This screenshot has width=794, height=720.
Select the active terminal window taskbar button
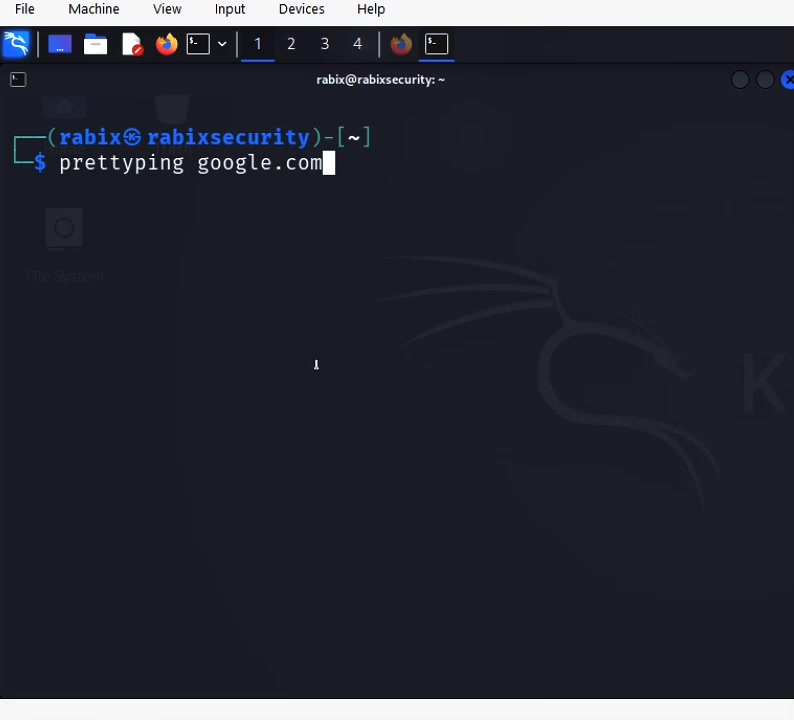coord(436,44)
